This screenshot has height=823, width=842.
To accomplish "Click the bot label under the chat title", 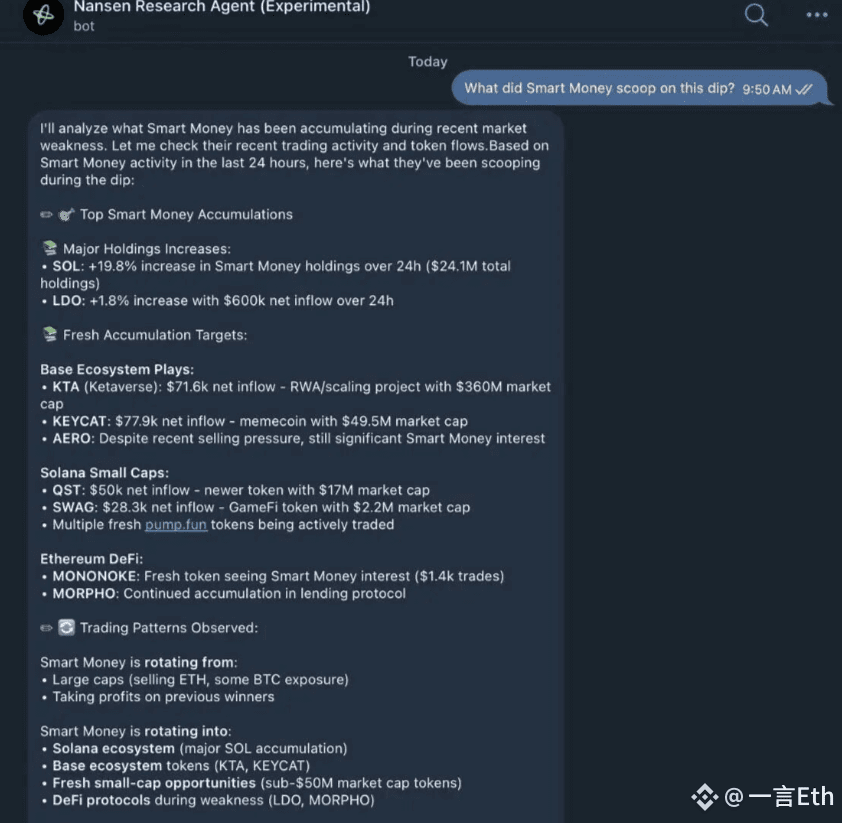I will click(84, 26).
